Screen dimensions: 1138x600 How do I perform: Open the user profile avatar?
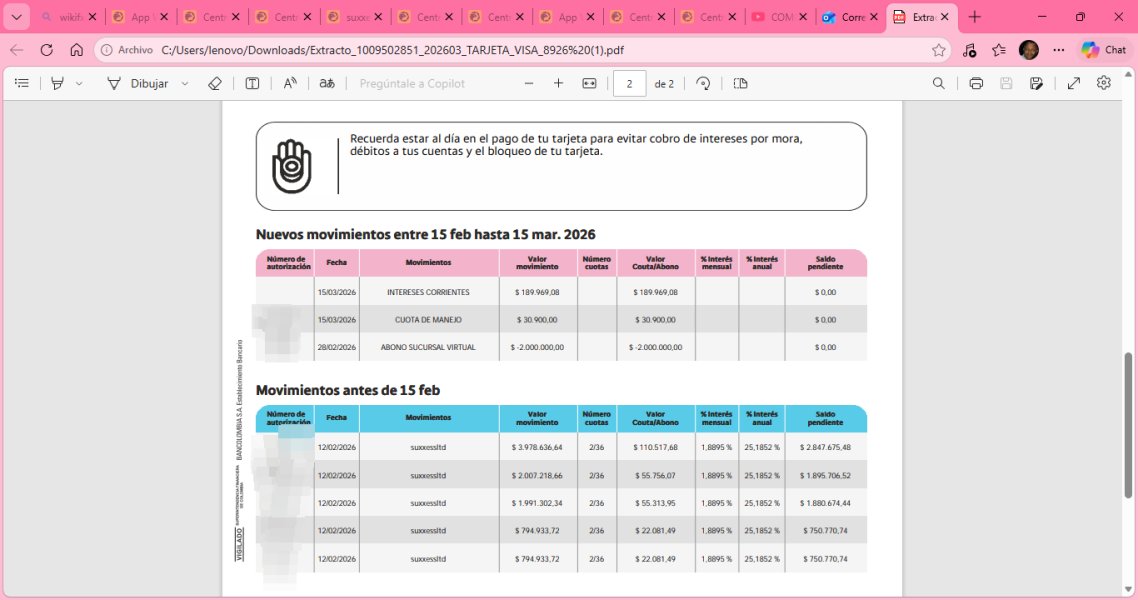coord(1028,50)
